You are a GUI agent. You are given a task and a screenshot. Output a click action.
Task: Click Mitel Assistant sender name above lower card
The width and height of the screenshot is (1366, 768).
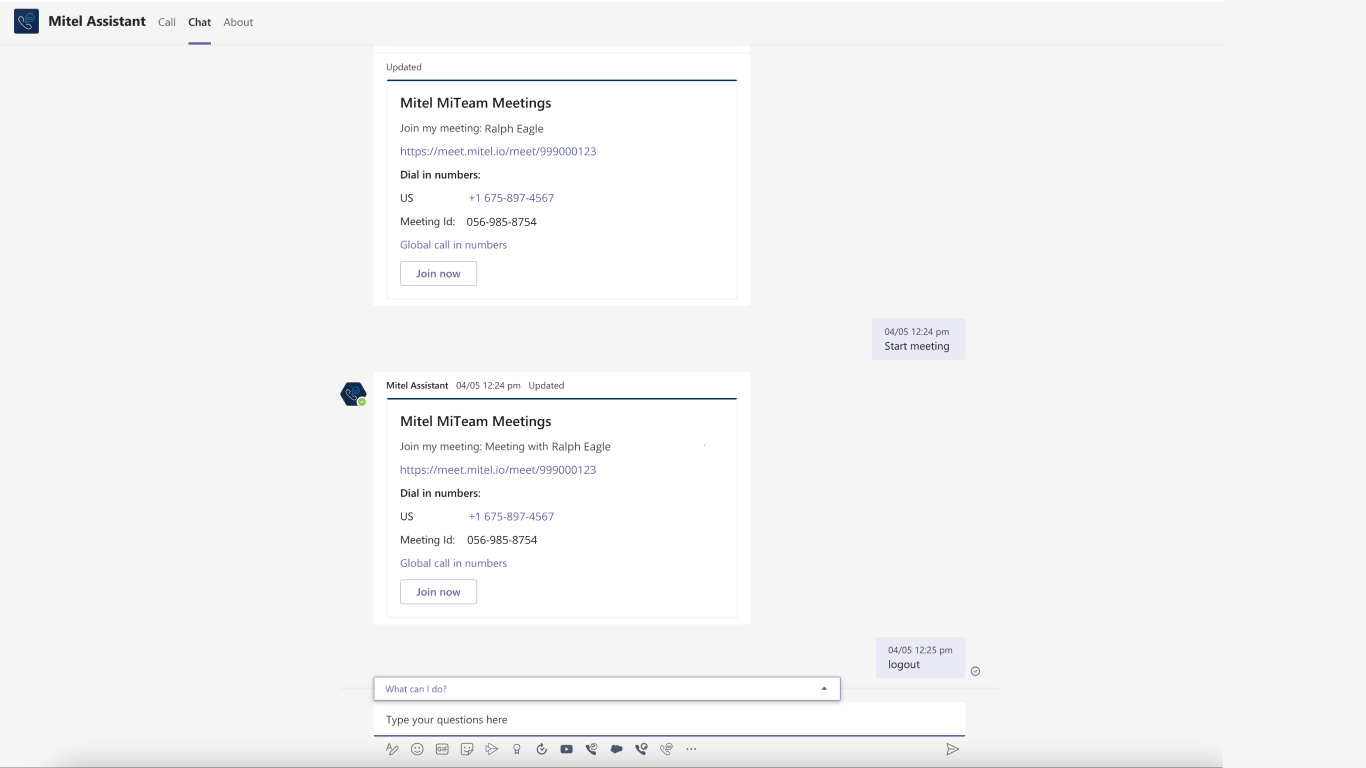(418, 385)
